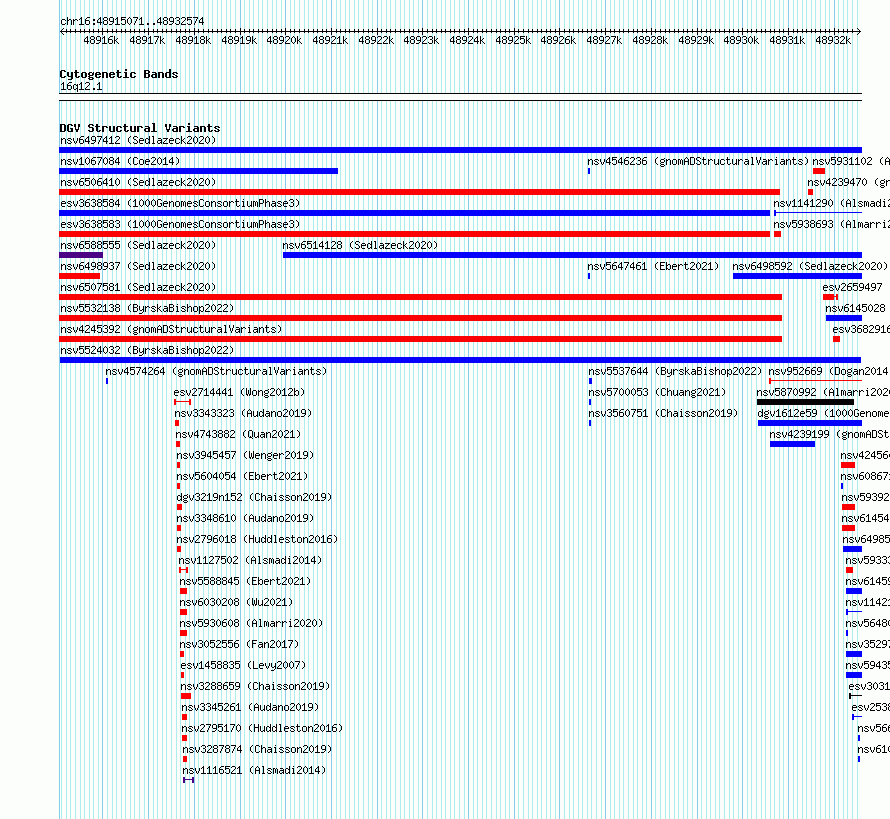Select the 48920k ruler position
Image resolution: width=890 pixels, height=819 pixels.
284,40
